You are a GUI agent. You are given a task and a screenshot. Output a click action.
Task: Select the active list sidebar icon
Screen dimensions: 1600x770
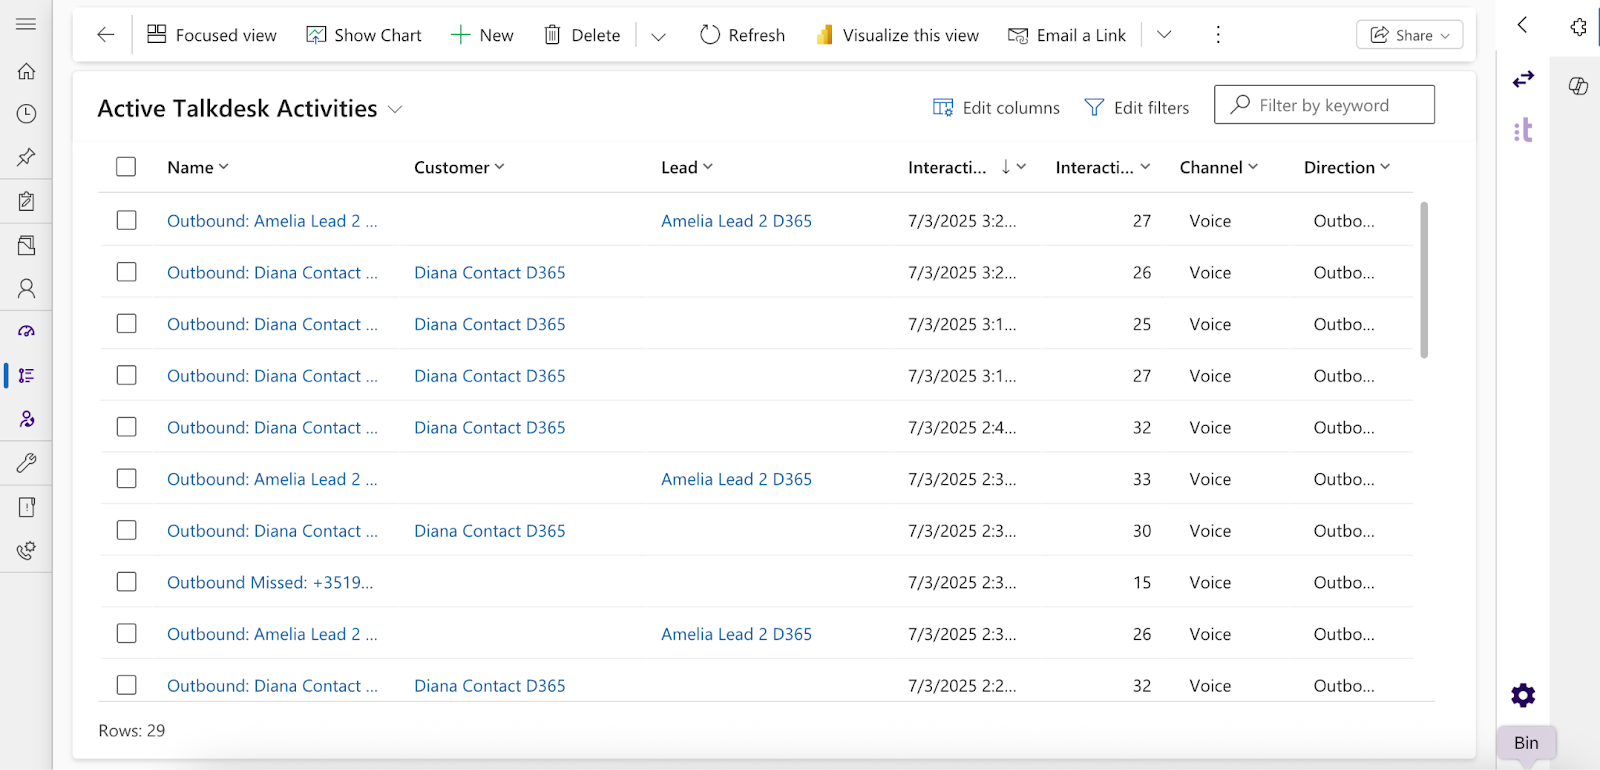pos(26,375)
